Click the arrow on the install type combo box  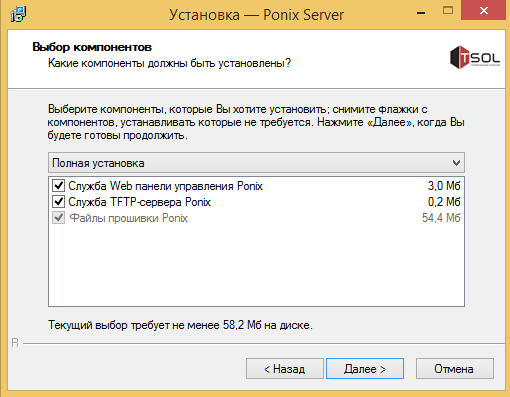point(456,163)
